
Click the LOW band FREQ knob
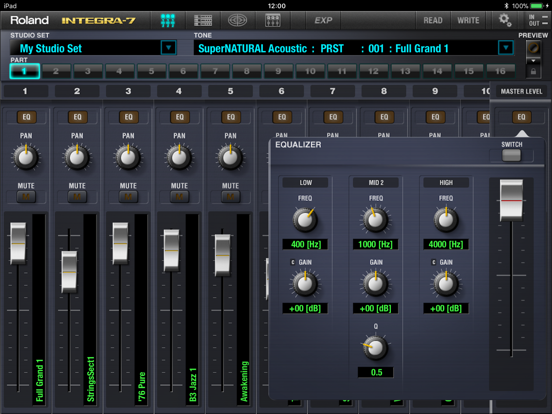[305, 220]
